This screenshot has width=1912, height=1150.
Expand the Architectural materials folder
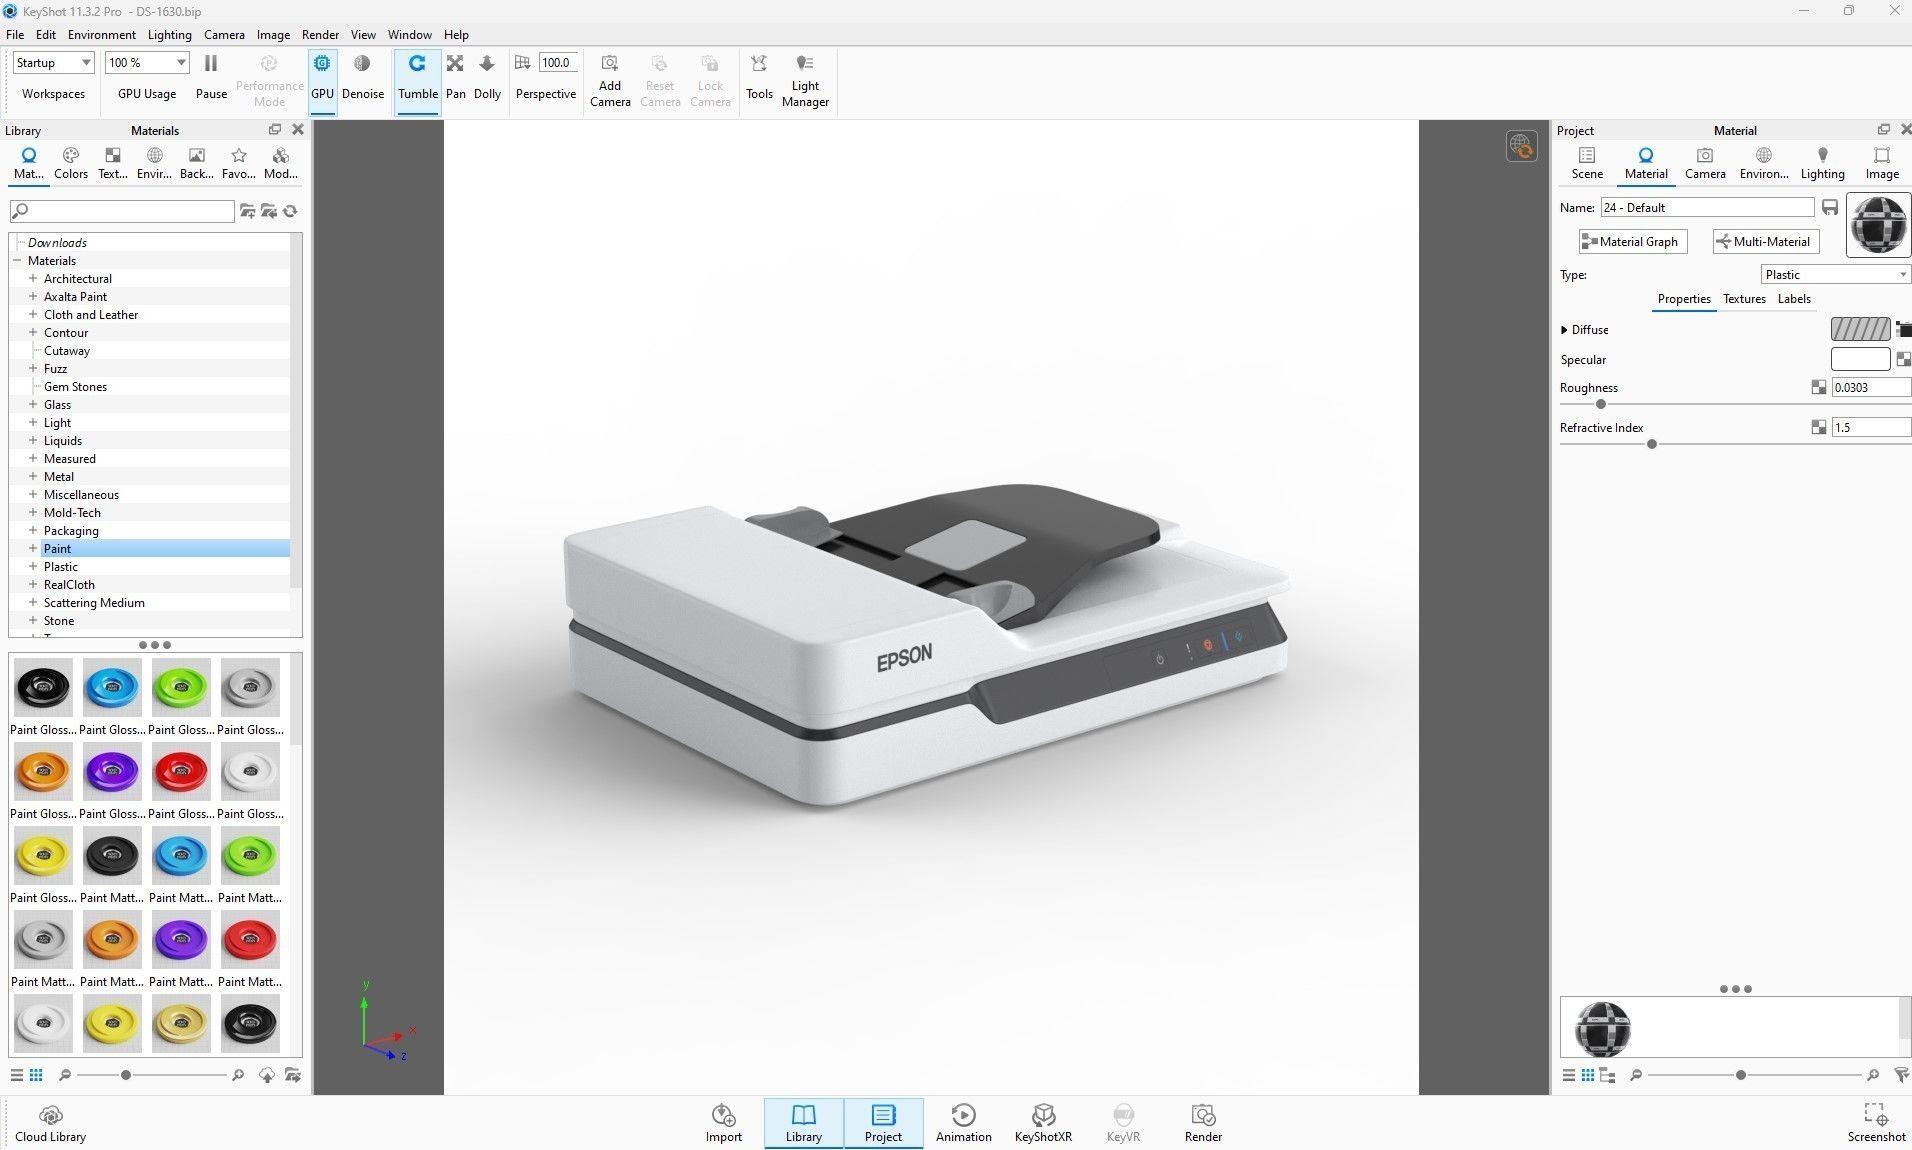point(33,278)
